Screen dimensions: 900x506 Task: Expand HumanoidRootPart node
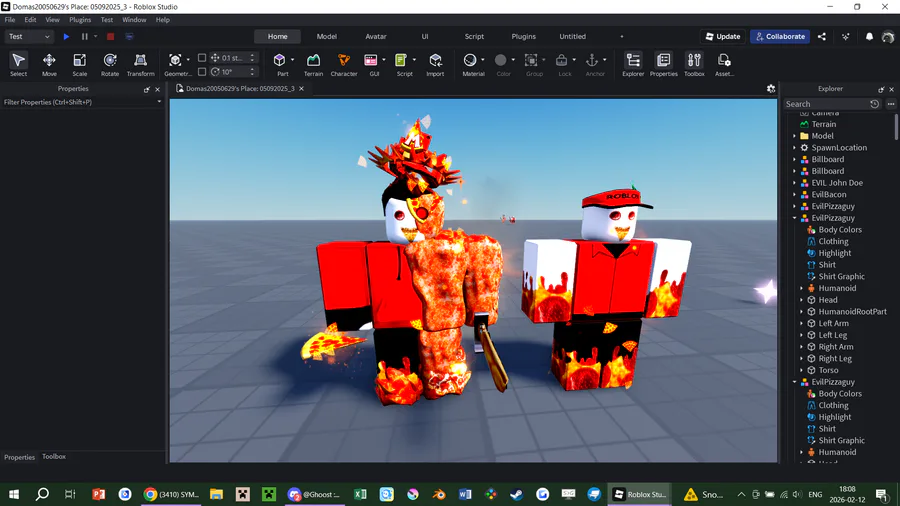click(802, 312)
